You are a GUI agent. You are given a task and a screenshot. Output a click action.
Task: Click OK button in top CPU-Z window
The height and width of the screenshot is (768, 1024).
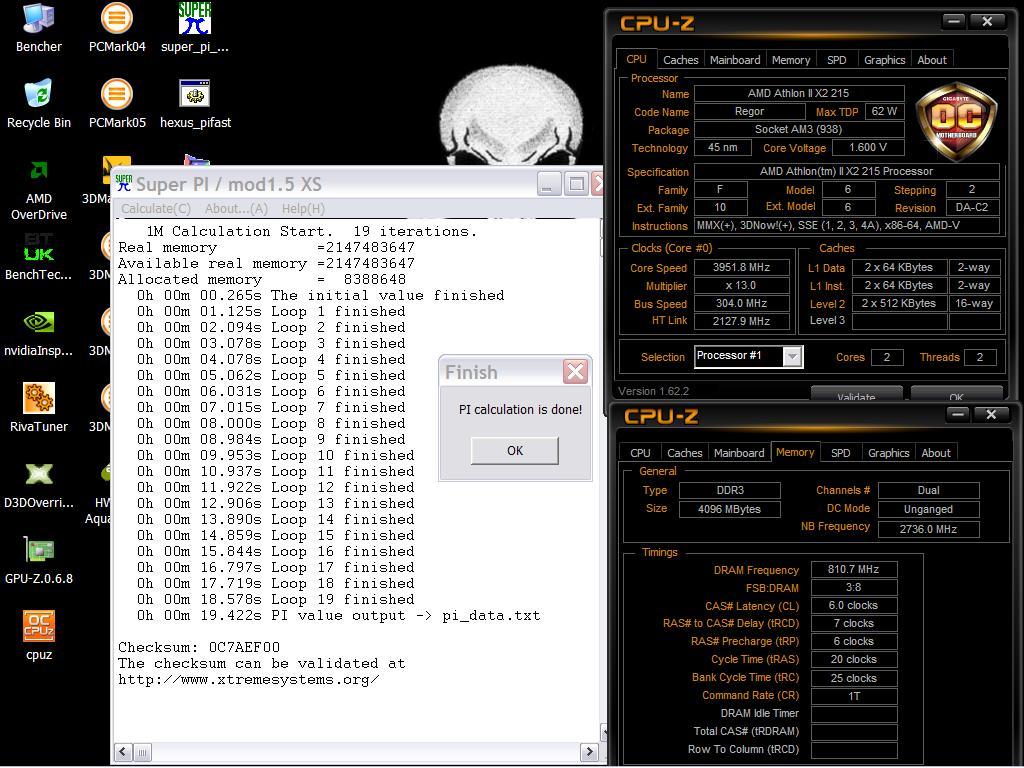tap(956, 394)
